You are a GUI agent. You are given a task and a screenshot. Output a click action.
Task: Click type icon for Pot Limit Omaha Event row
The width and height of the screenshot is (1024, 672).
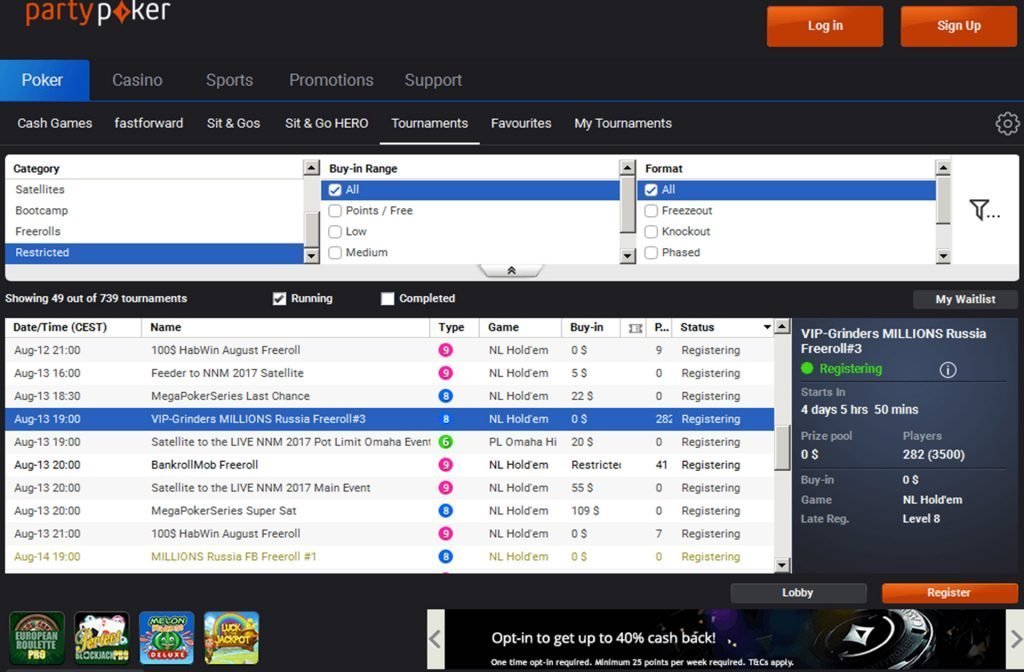click(x=445, y=441)
